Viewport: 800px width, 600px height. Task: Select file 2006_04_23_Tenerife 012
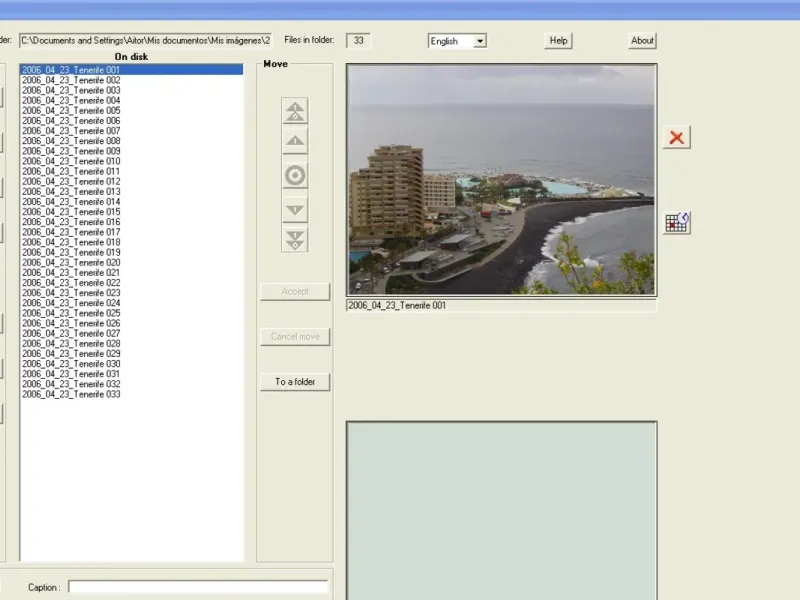[x=71, y=182]
